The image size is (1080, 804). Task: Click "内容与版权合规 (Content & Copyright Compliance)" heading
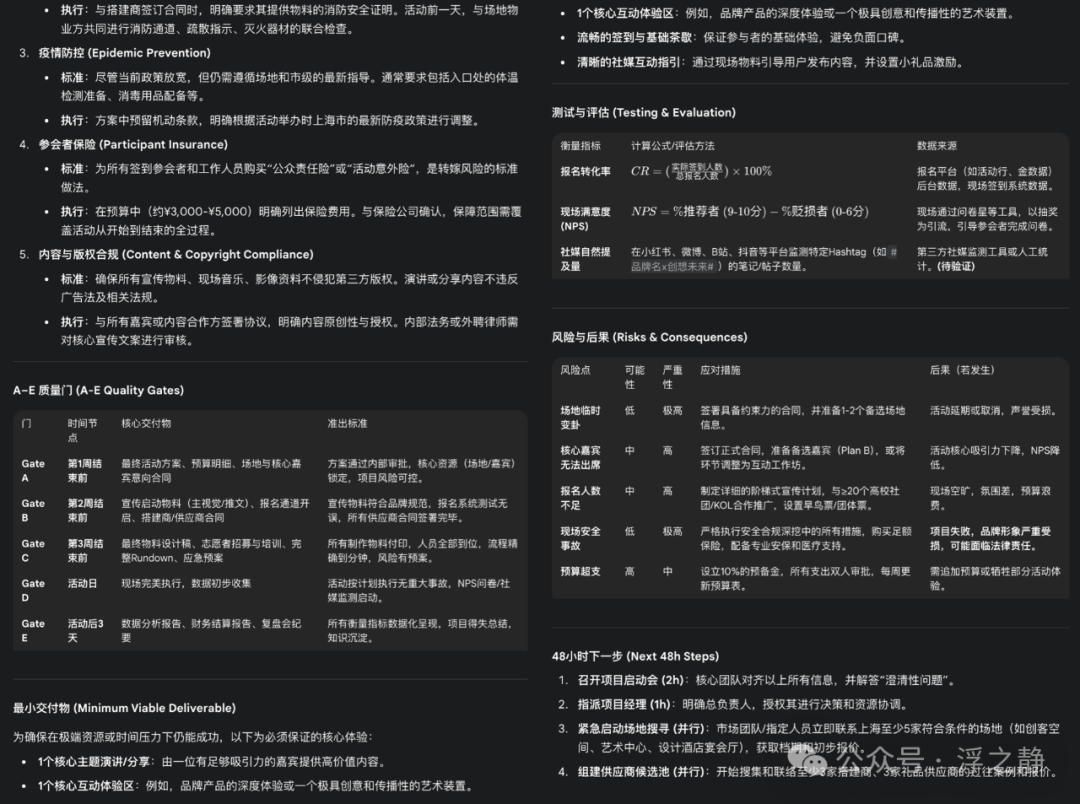point(176,255)
